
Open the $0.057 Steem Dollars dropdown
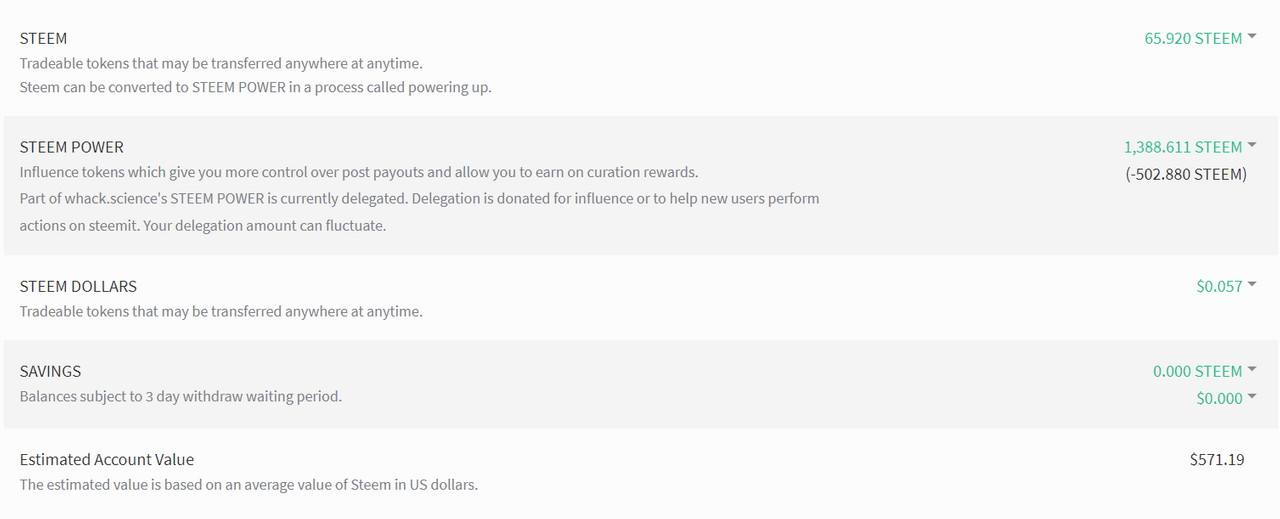(1219, 286)
